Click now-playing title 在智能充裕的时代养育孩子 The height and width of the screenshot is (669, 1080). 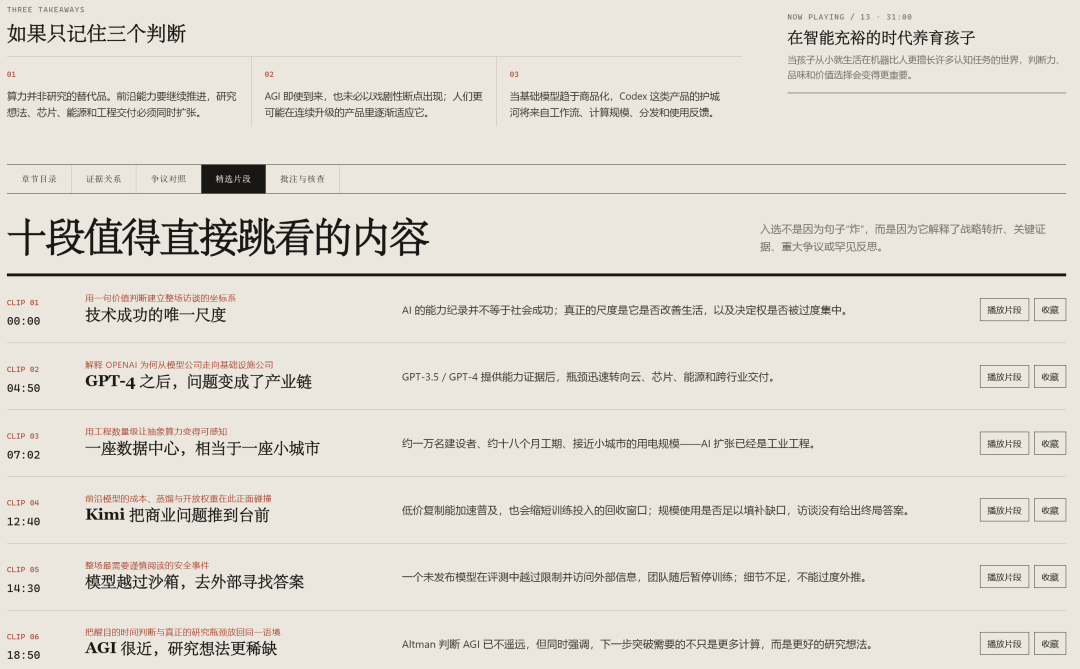pyautogui.click(x=881, y=37)
